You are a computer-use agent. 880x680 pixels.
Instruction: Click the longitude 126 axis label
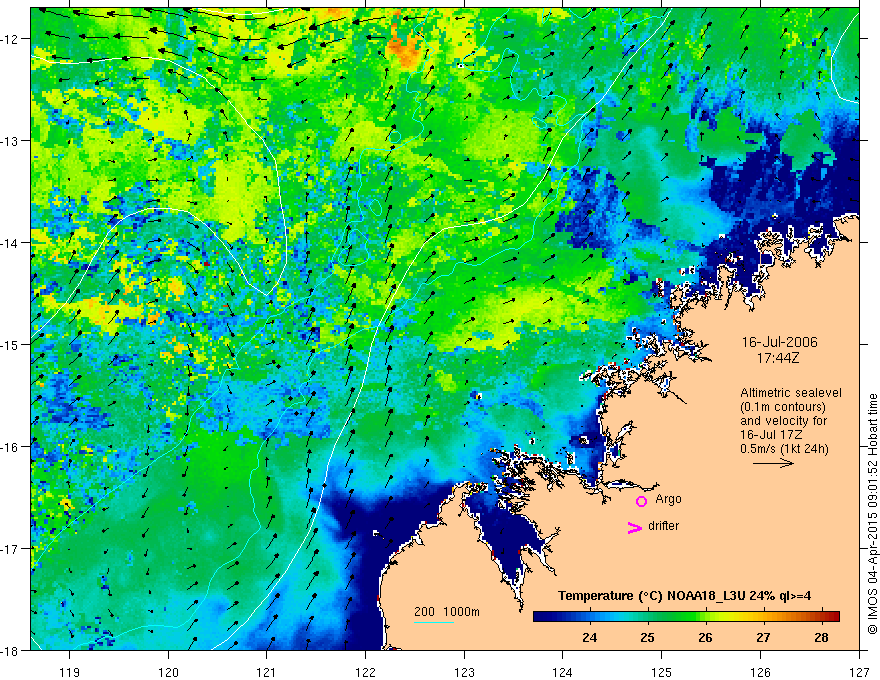click(760, 672)
